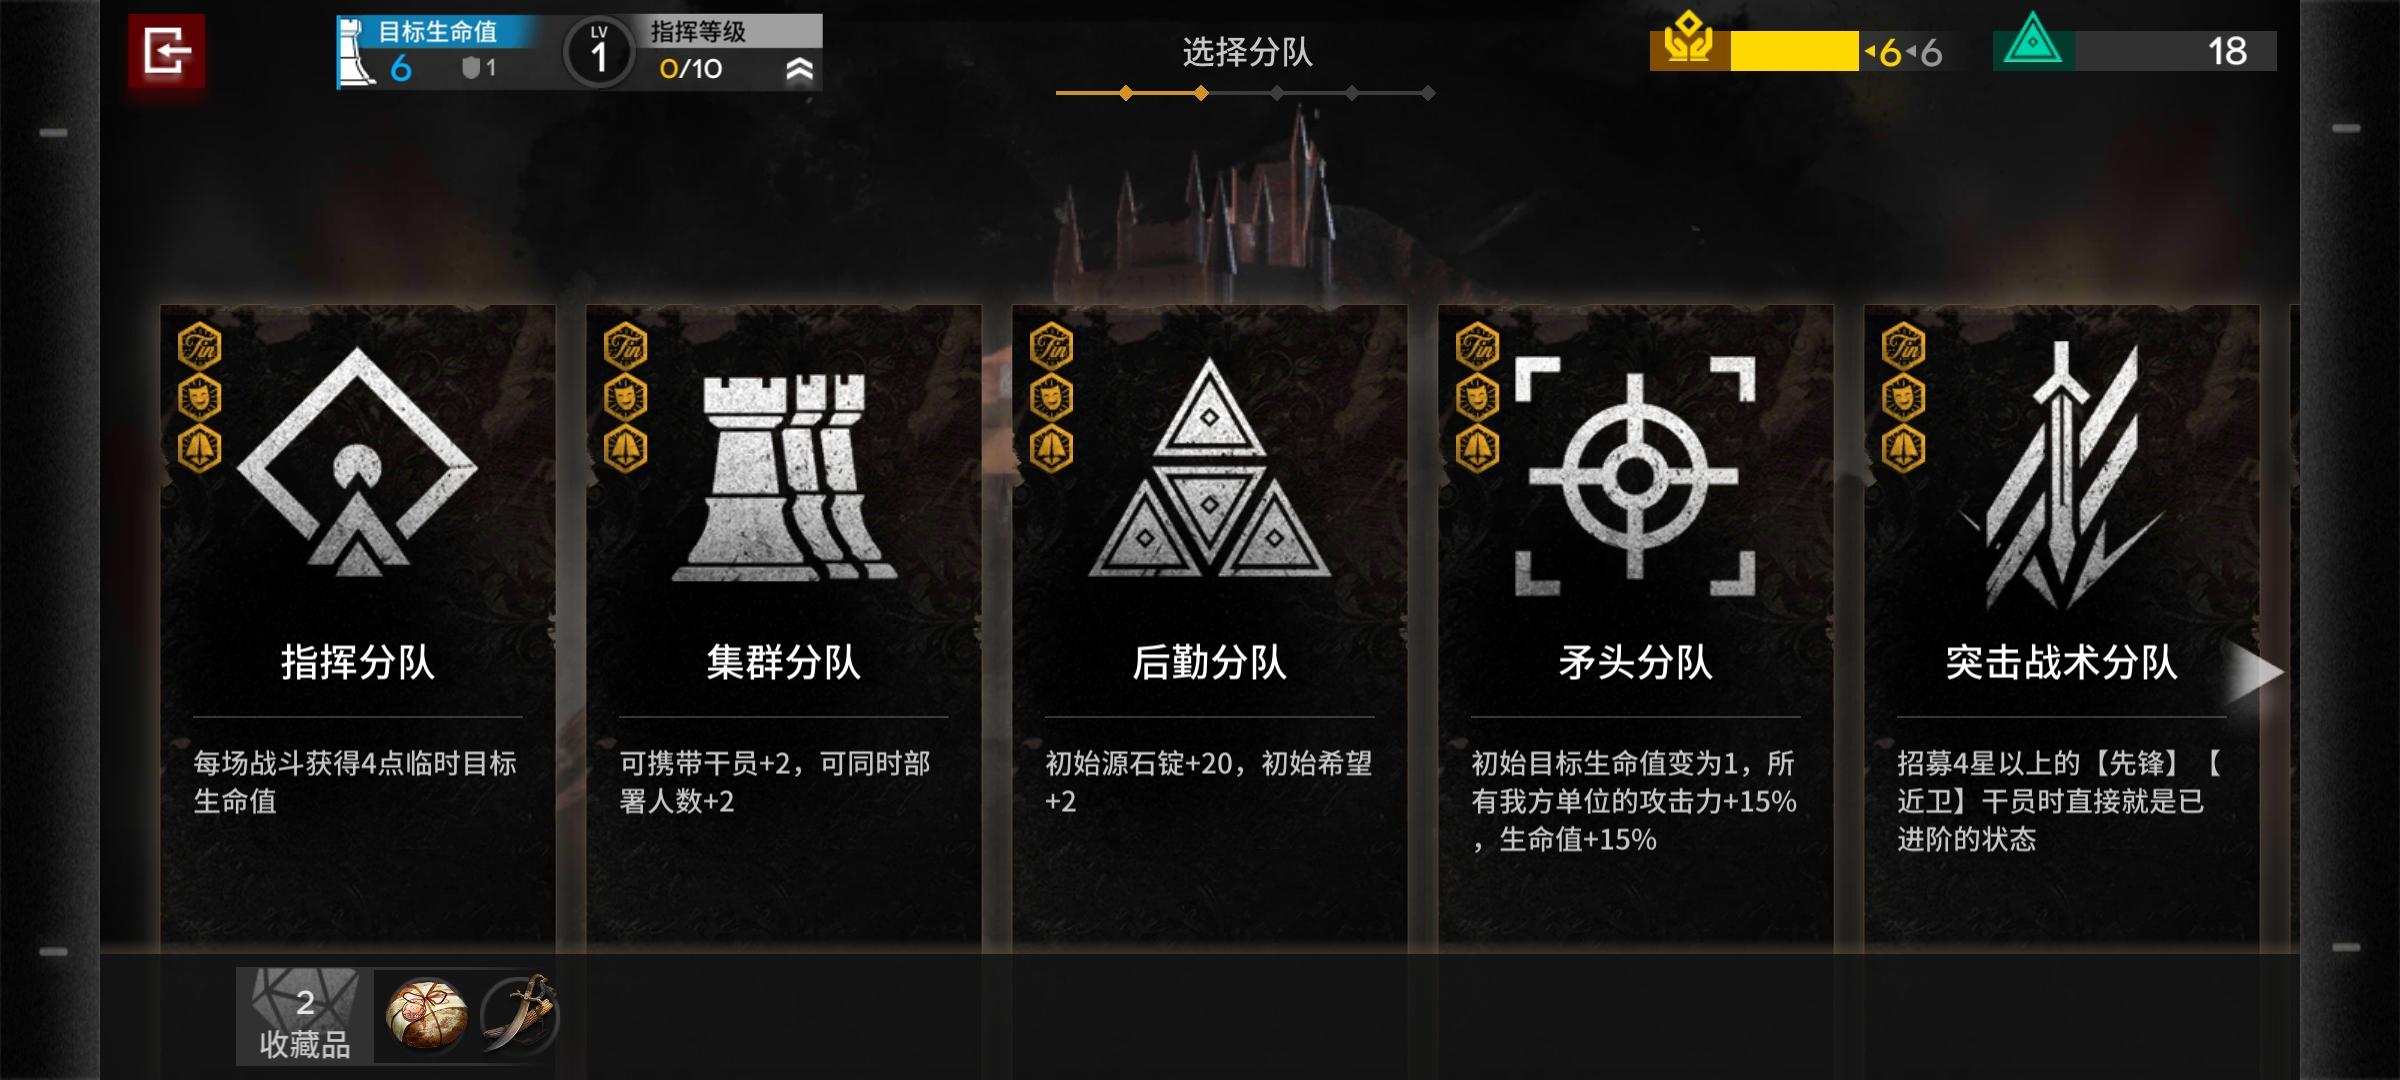
Task: Select the 突击战术分队 sword icon
Action: coord(2062,474)
